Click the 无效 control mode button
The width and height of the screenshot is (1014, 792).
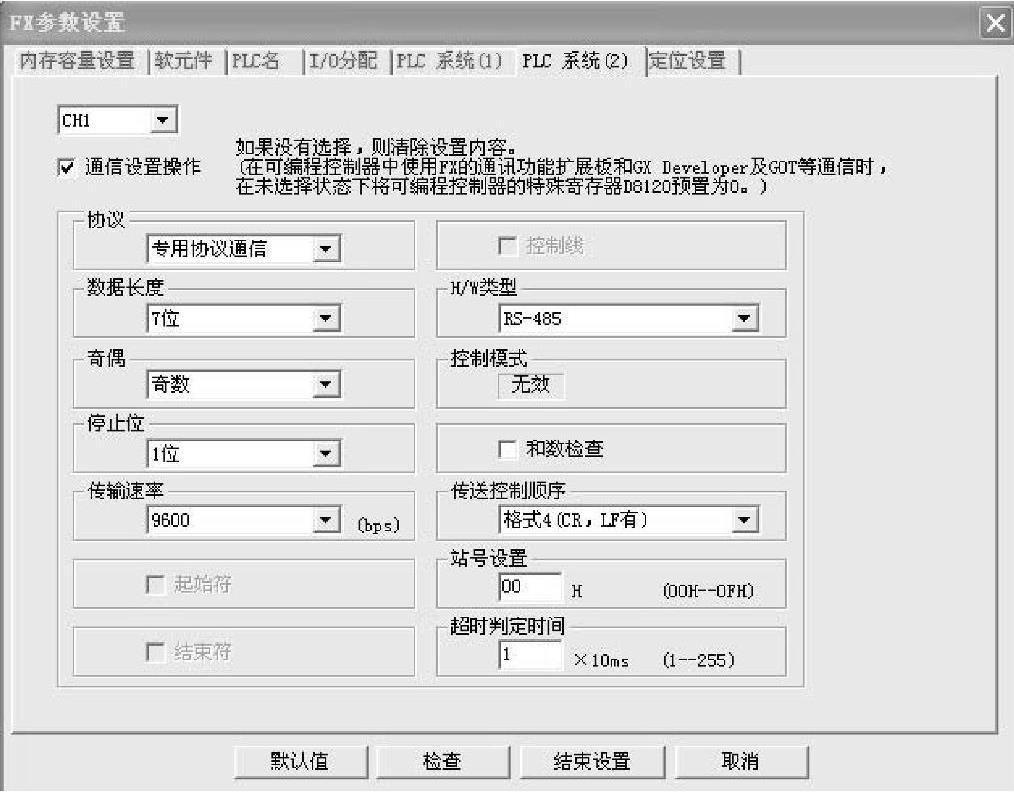point(531,385)
